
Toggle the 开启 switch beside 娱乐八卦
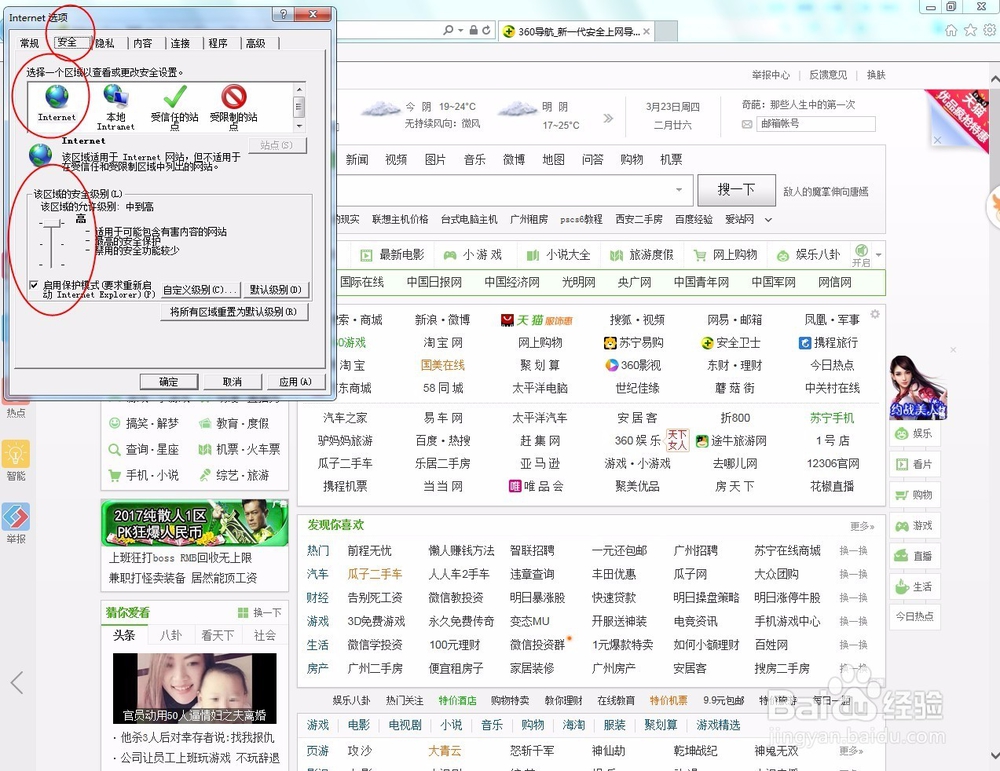click(x=861, y=254)
